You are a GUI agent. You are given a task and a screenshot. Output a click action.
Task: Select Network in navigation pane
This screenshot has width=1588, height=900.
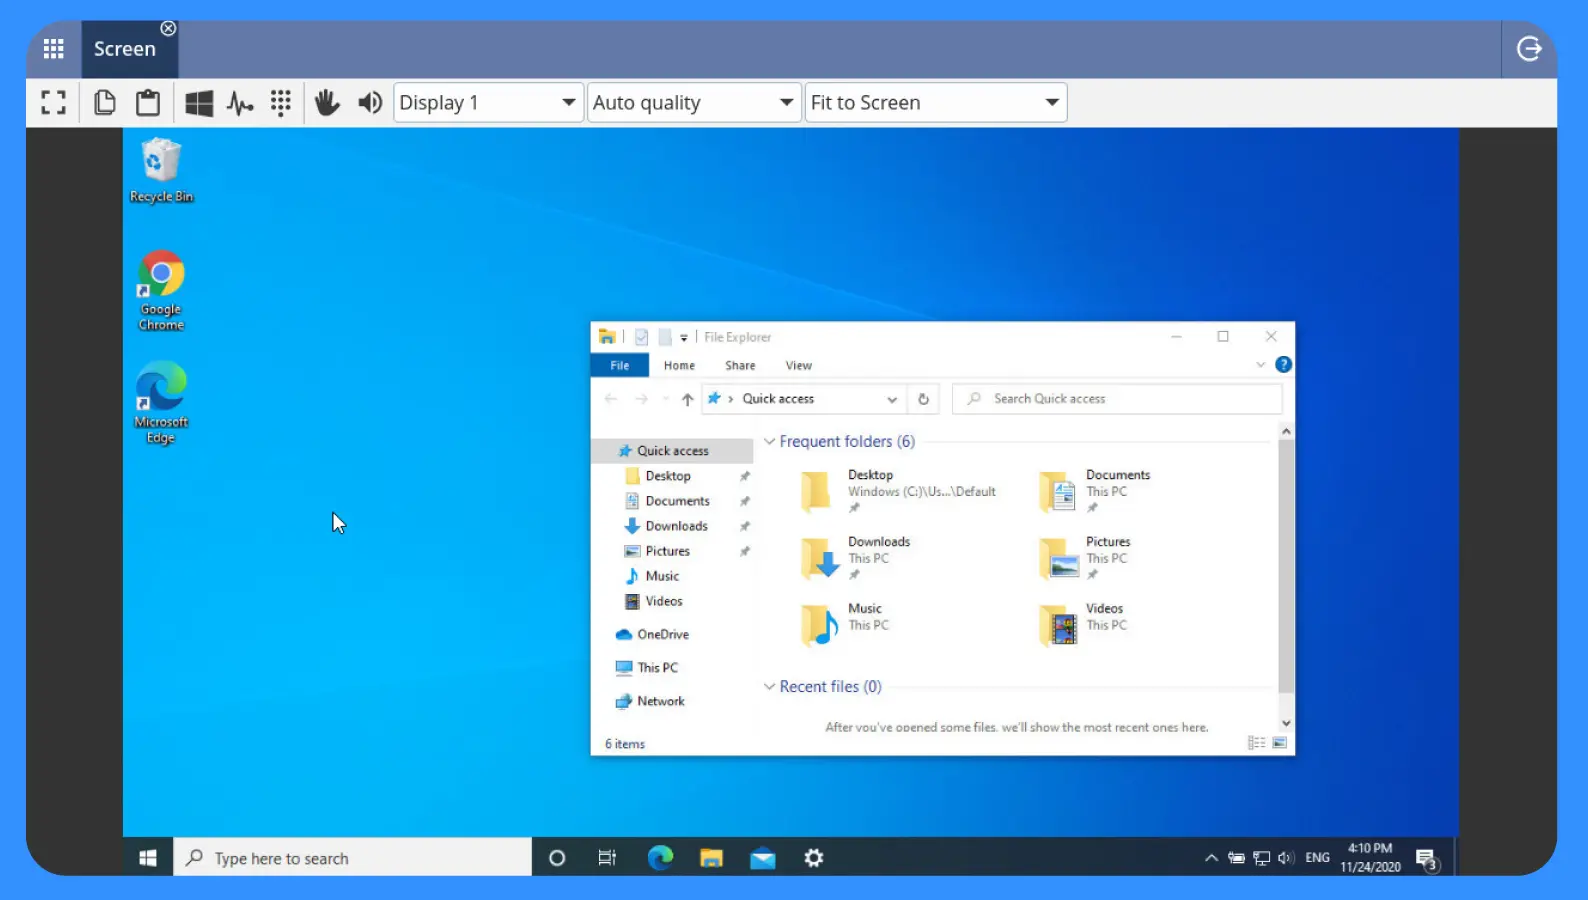(x=660, y=701)
